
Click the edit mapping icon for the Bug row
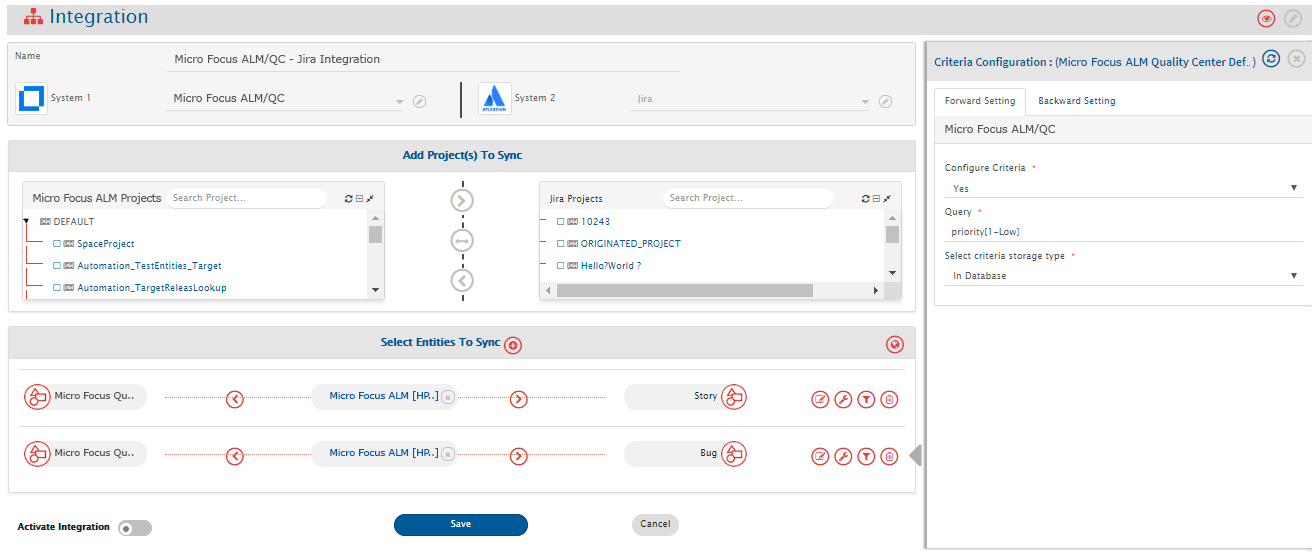tap(820, 456)
